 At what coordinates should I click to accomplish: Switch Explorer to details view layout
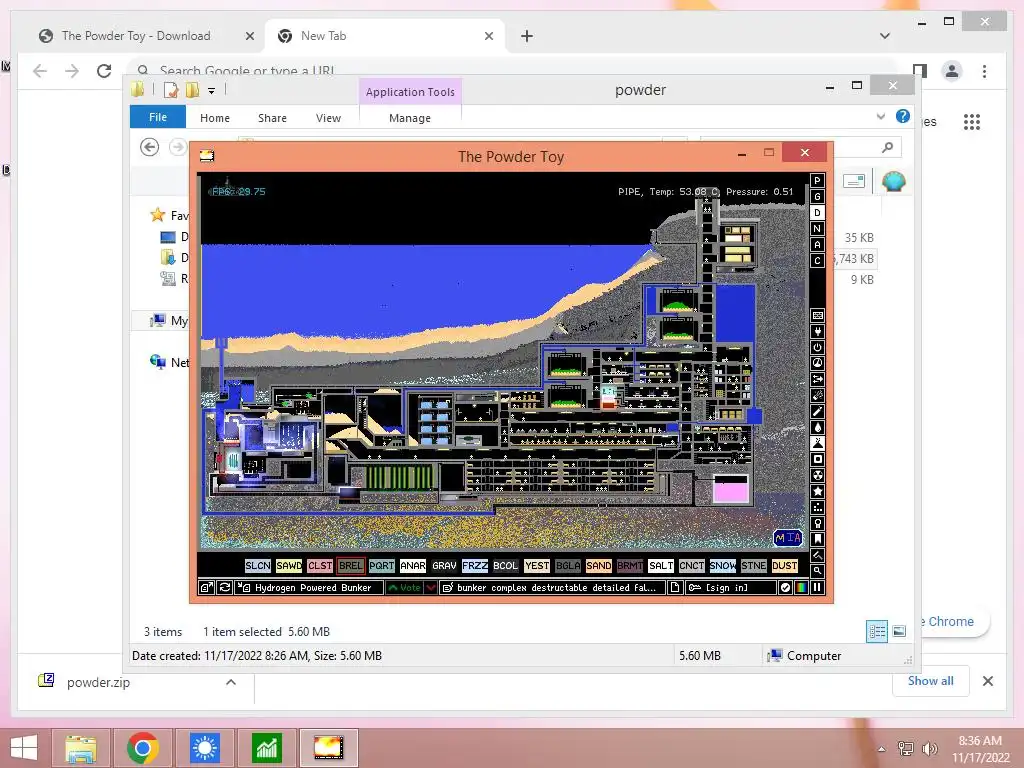pos(877,631)
